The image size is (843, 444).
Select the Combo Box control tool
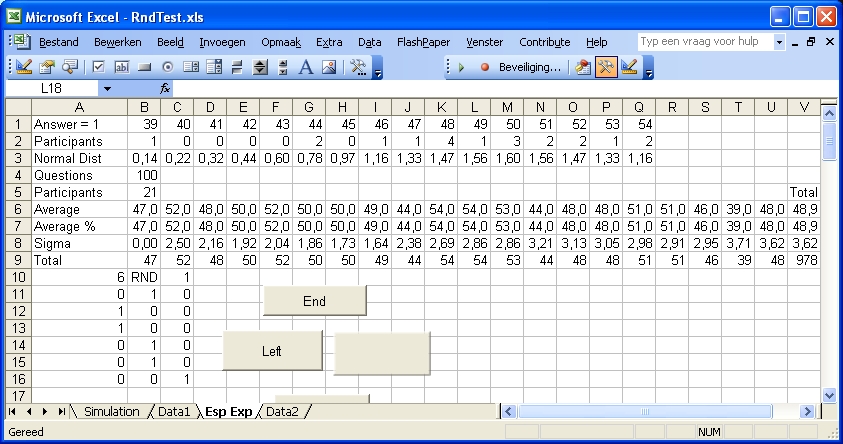214,67
